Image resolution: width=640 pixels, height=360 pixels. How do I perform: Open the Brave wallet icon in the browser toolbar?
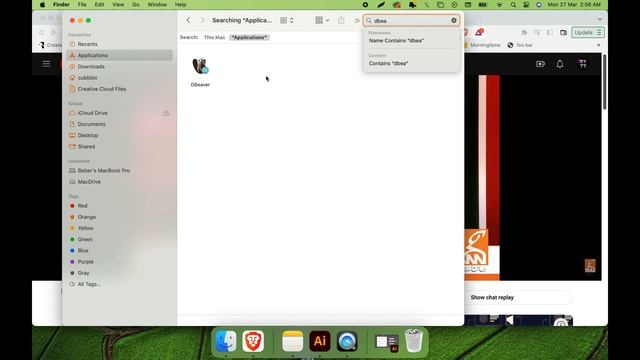563,32
